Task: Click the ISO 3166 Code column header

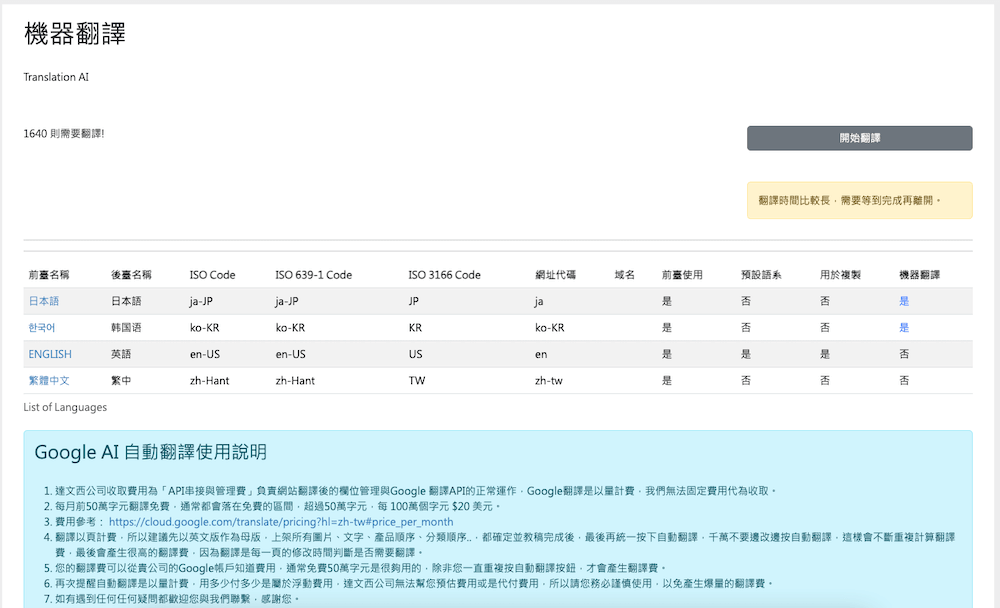Action: (x=445, y=275)
